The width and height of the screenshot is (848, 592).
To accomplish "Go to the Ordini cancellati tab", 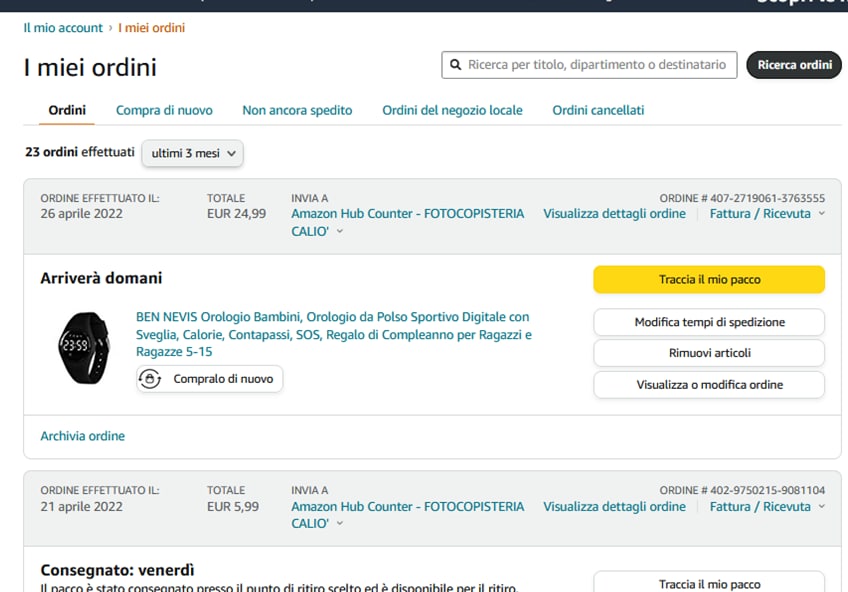I will [x=598, y=110].
